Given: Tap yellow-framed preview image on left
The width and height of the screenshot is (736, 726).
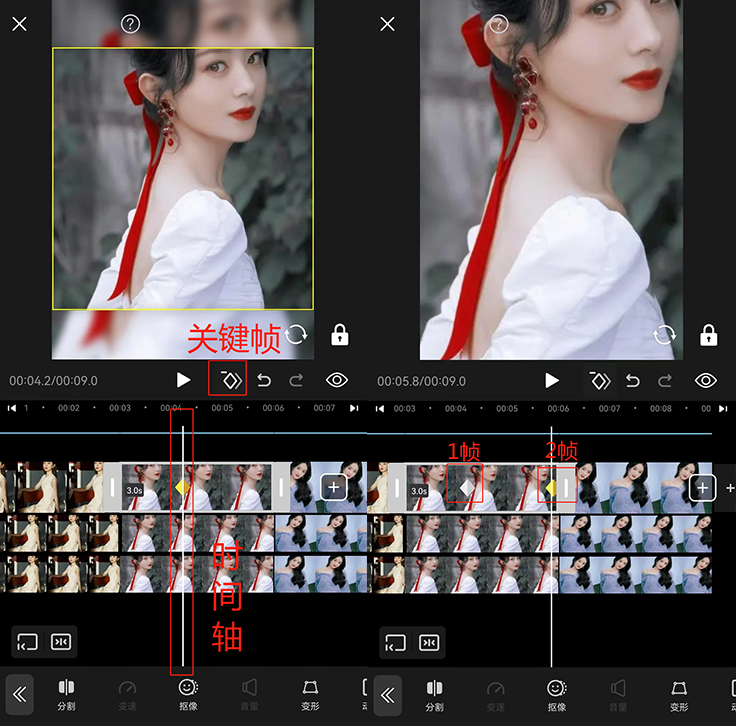Looking at the screenshot, I should (183, 178).
